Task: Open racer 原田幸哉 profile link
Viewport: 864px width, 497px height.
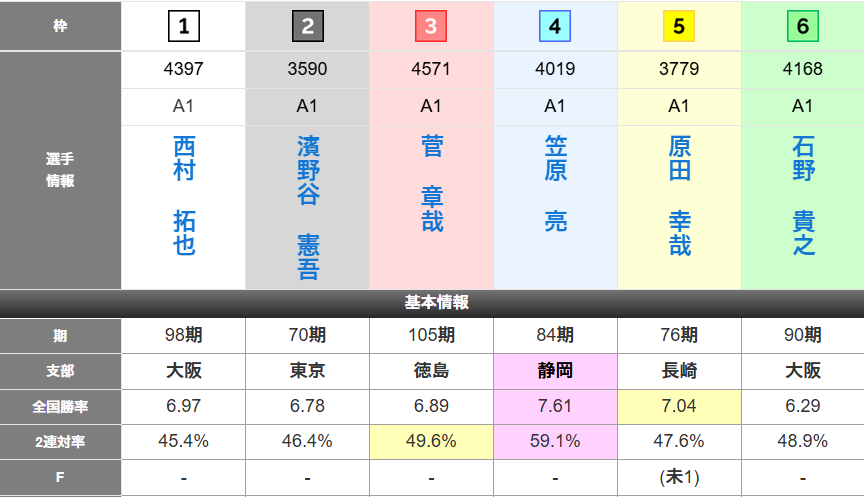Action: pos(679,196)
